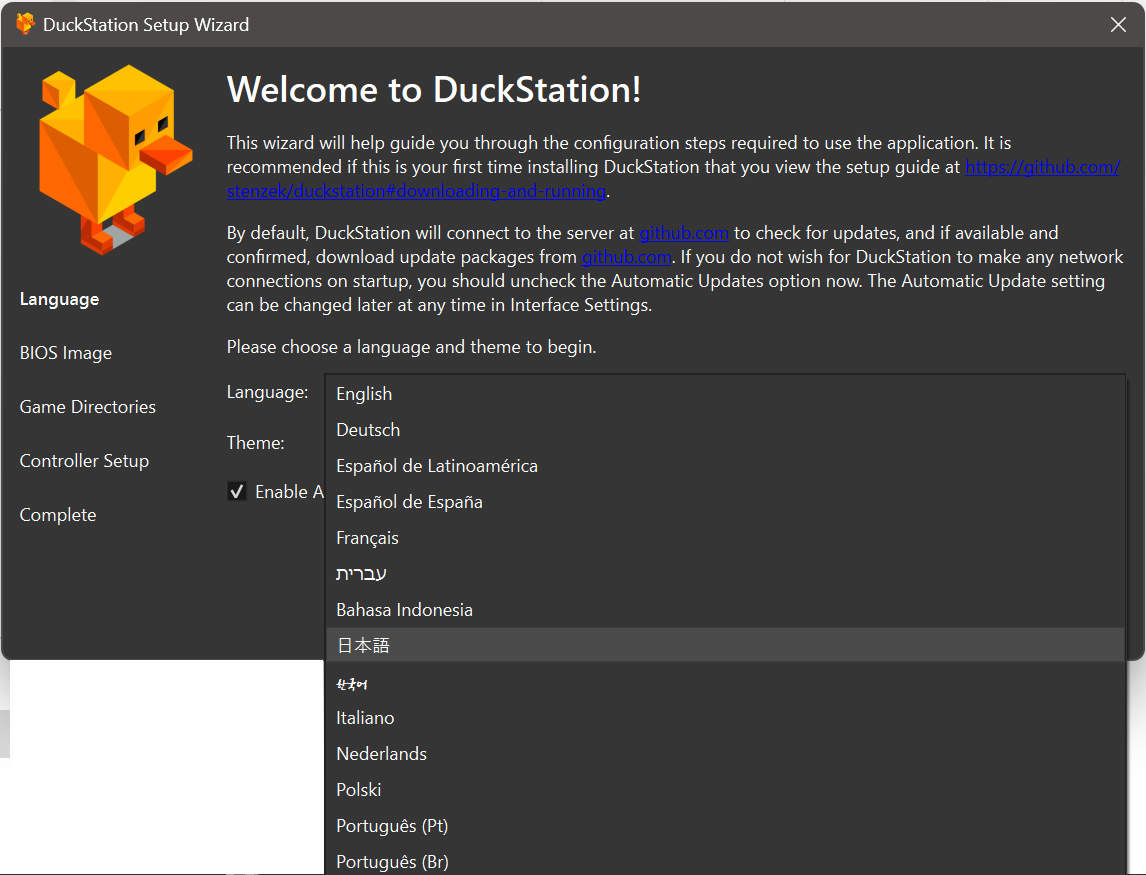Click the Theme: field label
The height and width of the screenshot is (875, 1146).
[255, 443]
